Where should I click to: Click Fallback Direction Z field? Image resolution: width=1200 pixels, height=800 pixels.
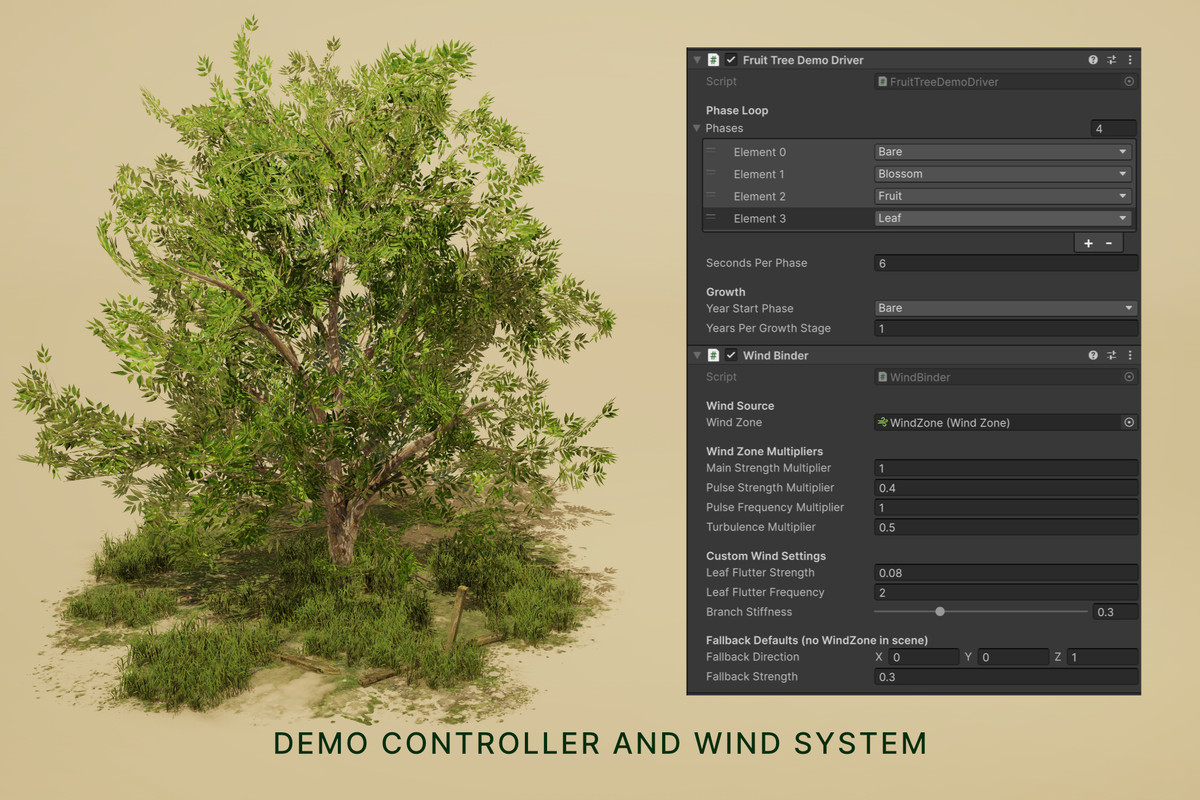pyautogui.click(x=1102, y=657)
